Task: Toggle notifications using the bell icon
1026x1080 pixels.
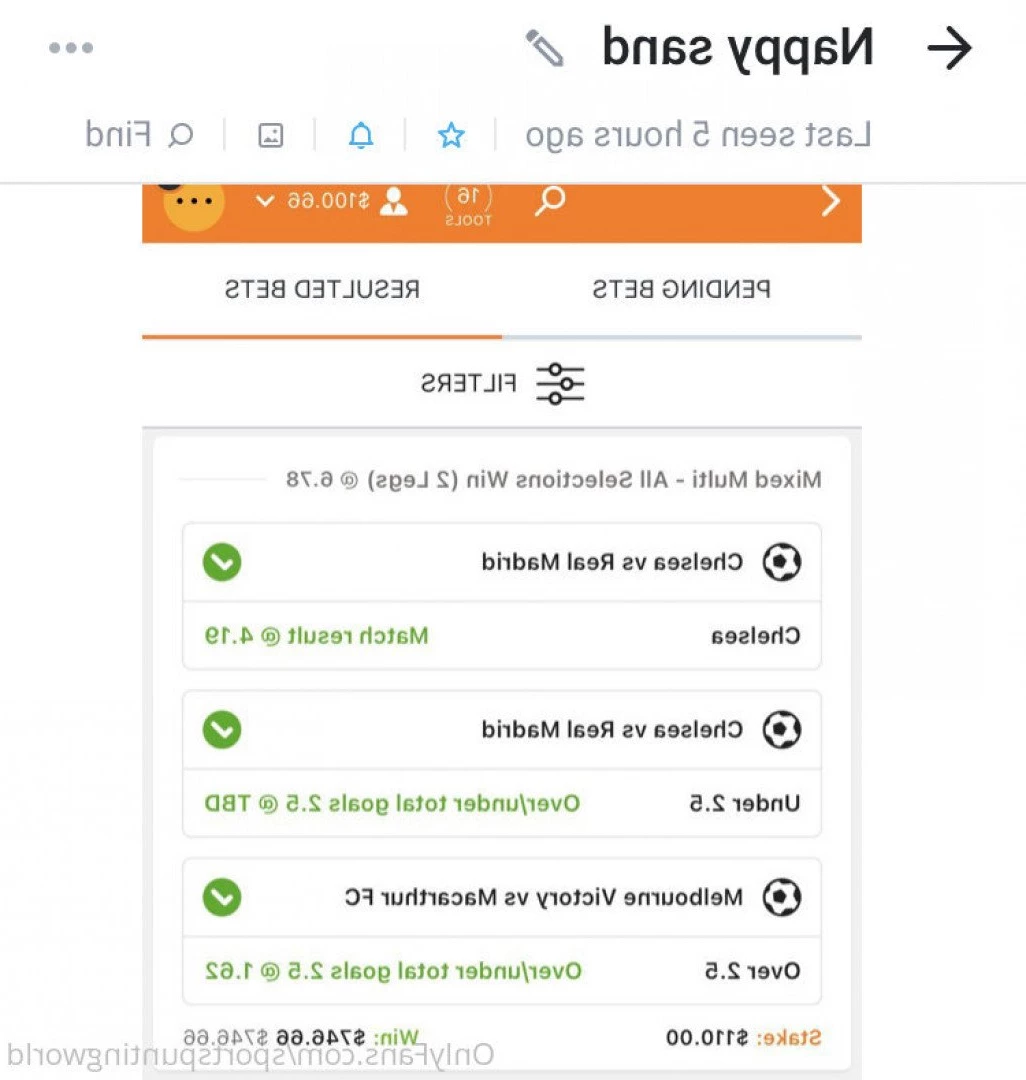Action: (x=361, y=135)
